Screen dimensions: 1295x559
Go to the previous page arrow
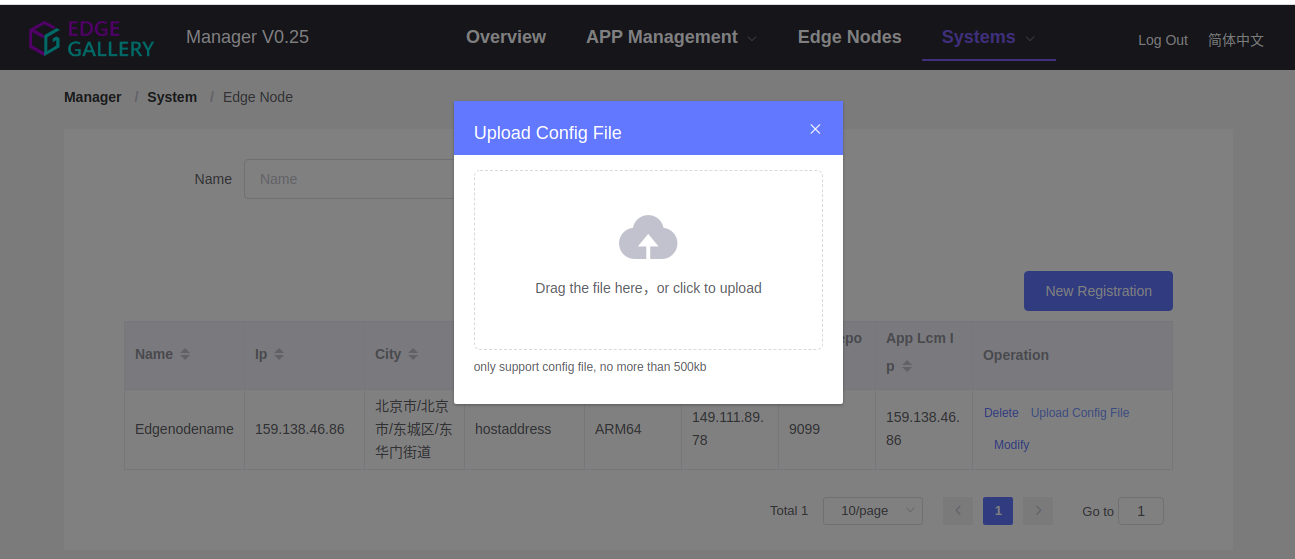click(957, 511)
